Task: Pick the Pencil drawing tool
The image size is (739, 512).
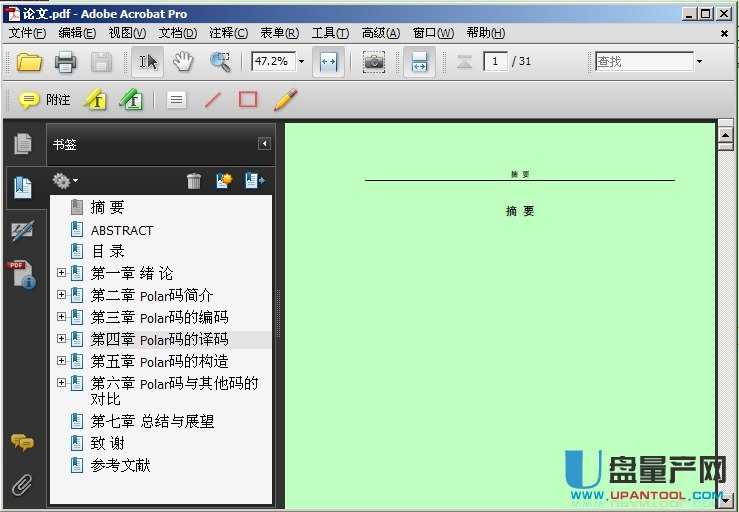Action: (285, 100)
